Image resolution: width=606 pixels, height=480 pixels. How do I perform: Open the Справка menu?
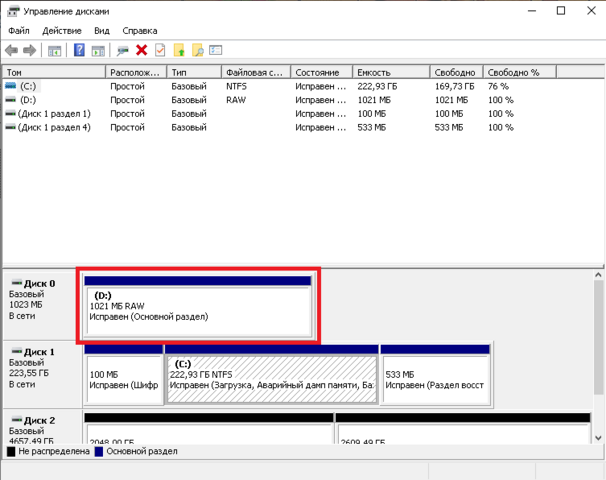139,31
